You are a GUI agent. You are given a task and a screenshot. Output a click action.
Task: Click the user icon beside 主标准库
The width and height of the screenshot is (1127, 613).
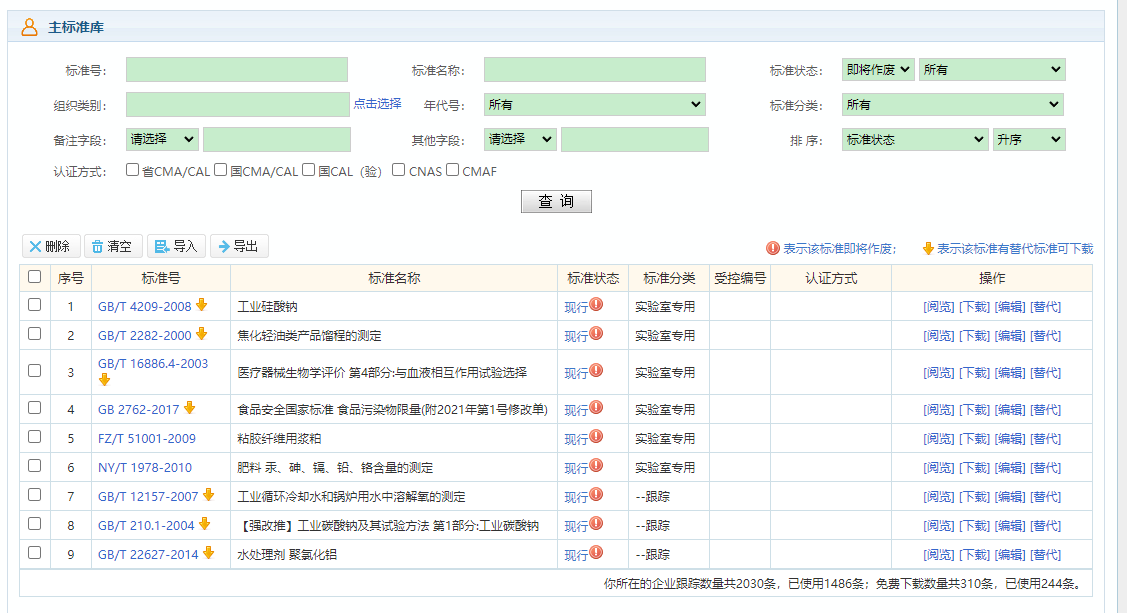29,27
